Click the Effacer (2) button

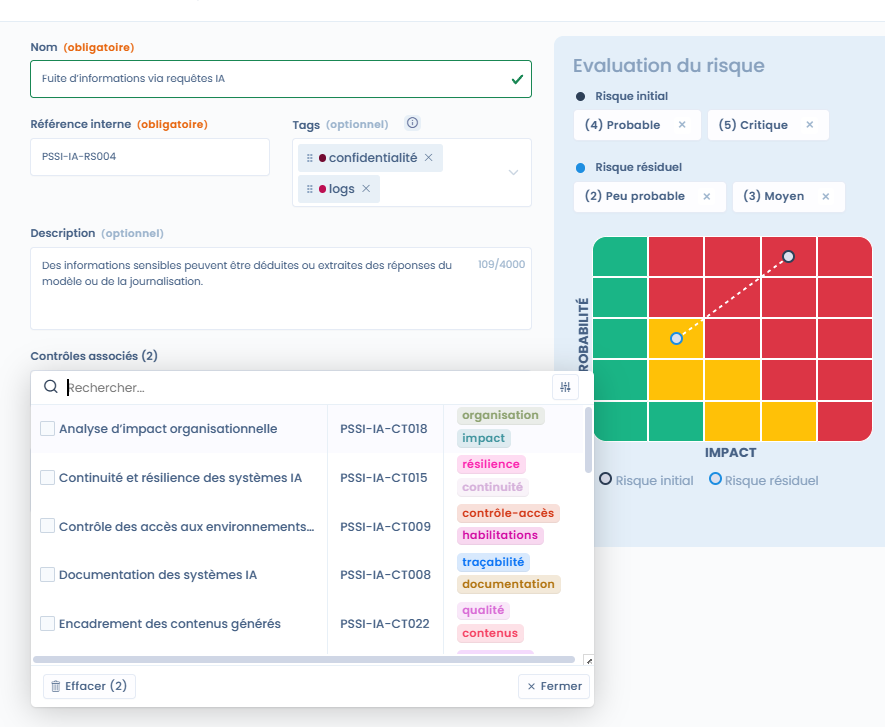(x=89, y=686)
